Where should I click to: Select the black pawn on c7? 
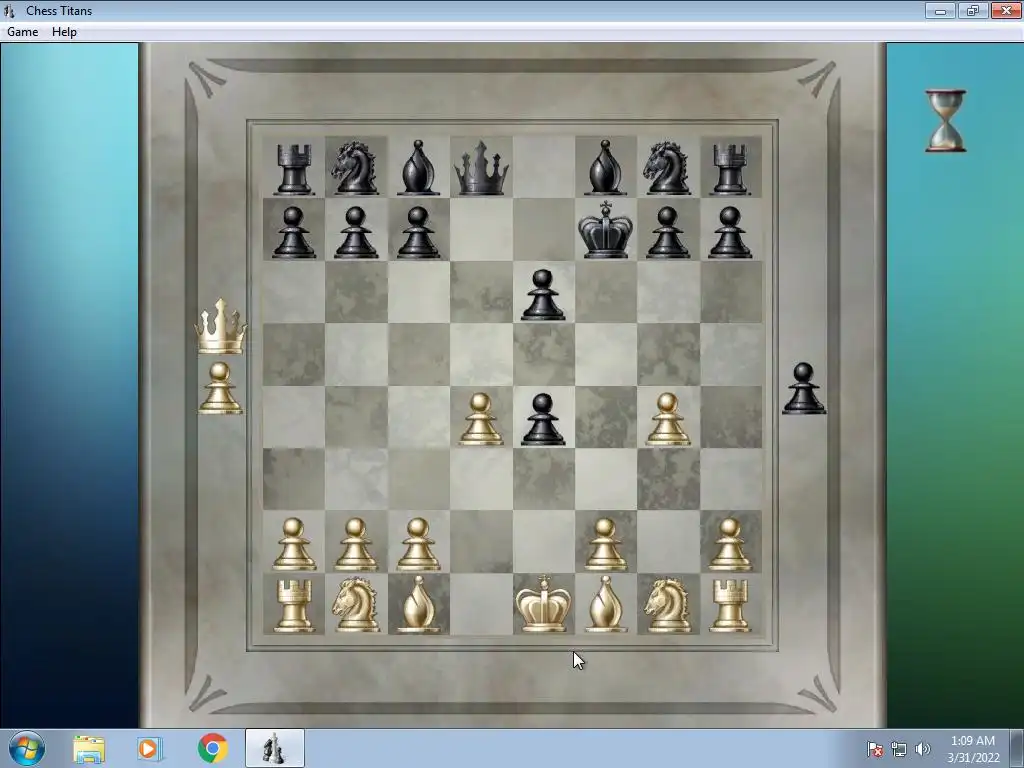[418, 232]
